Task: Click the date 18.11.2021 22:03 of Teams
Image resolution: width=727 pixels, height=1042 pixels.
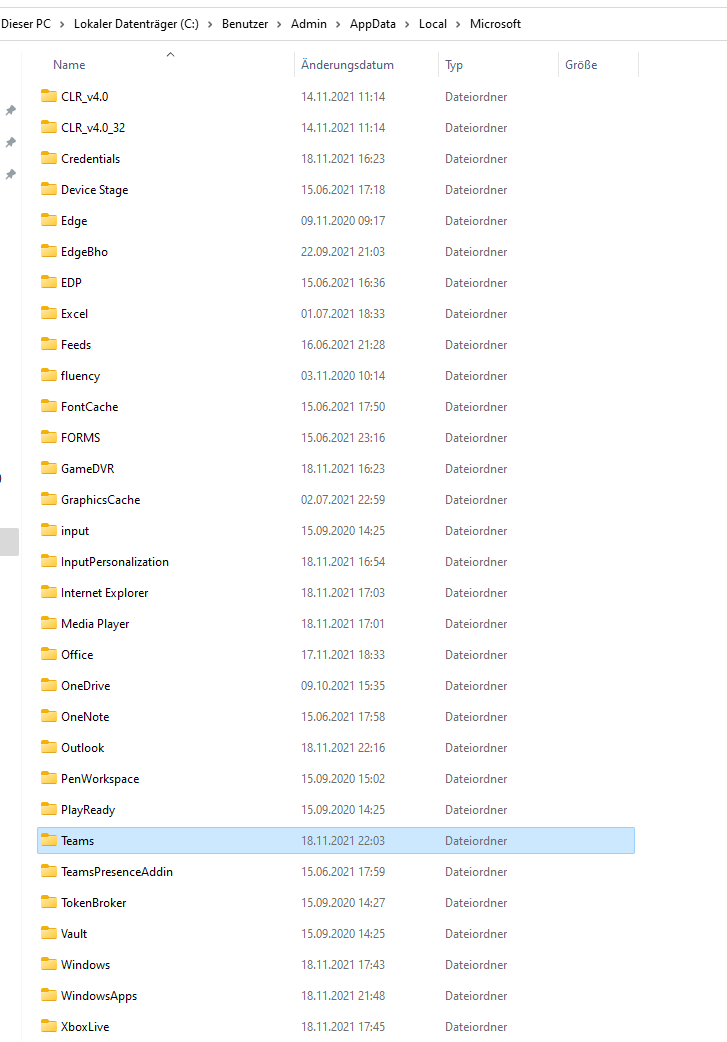Action: pos(343,841)
